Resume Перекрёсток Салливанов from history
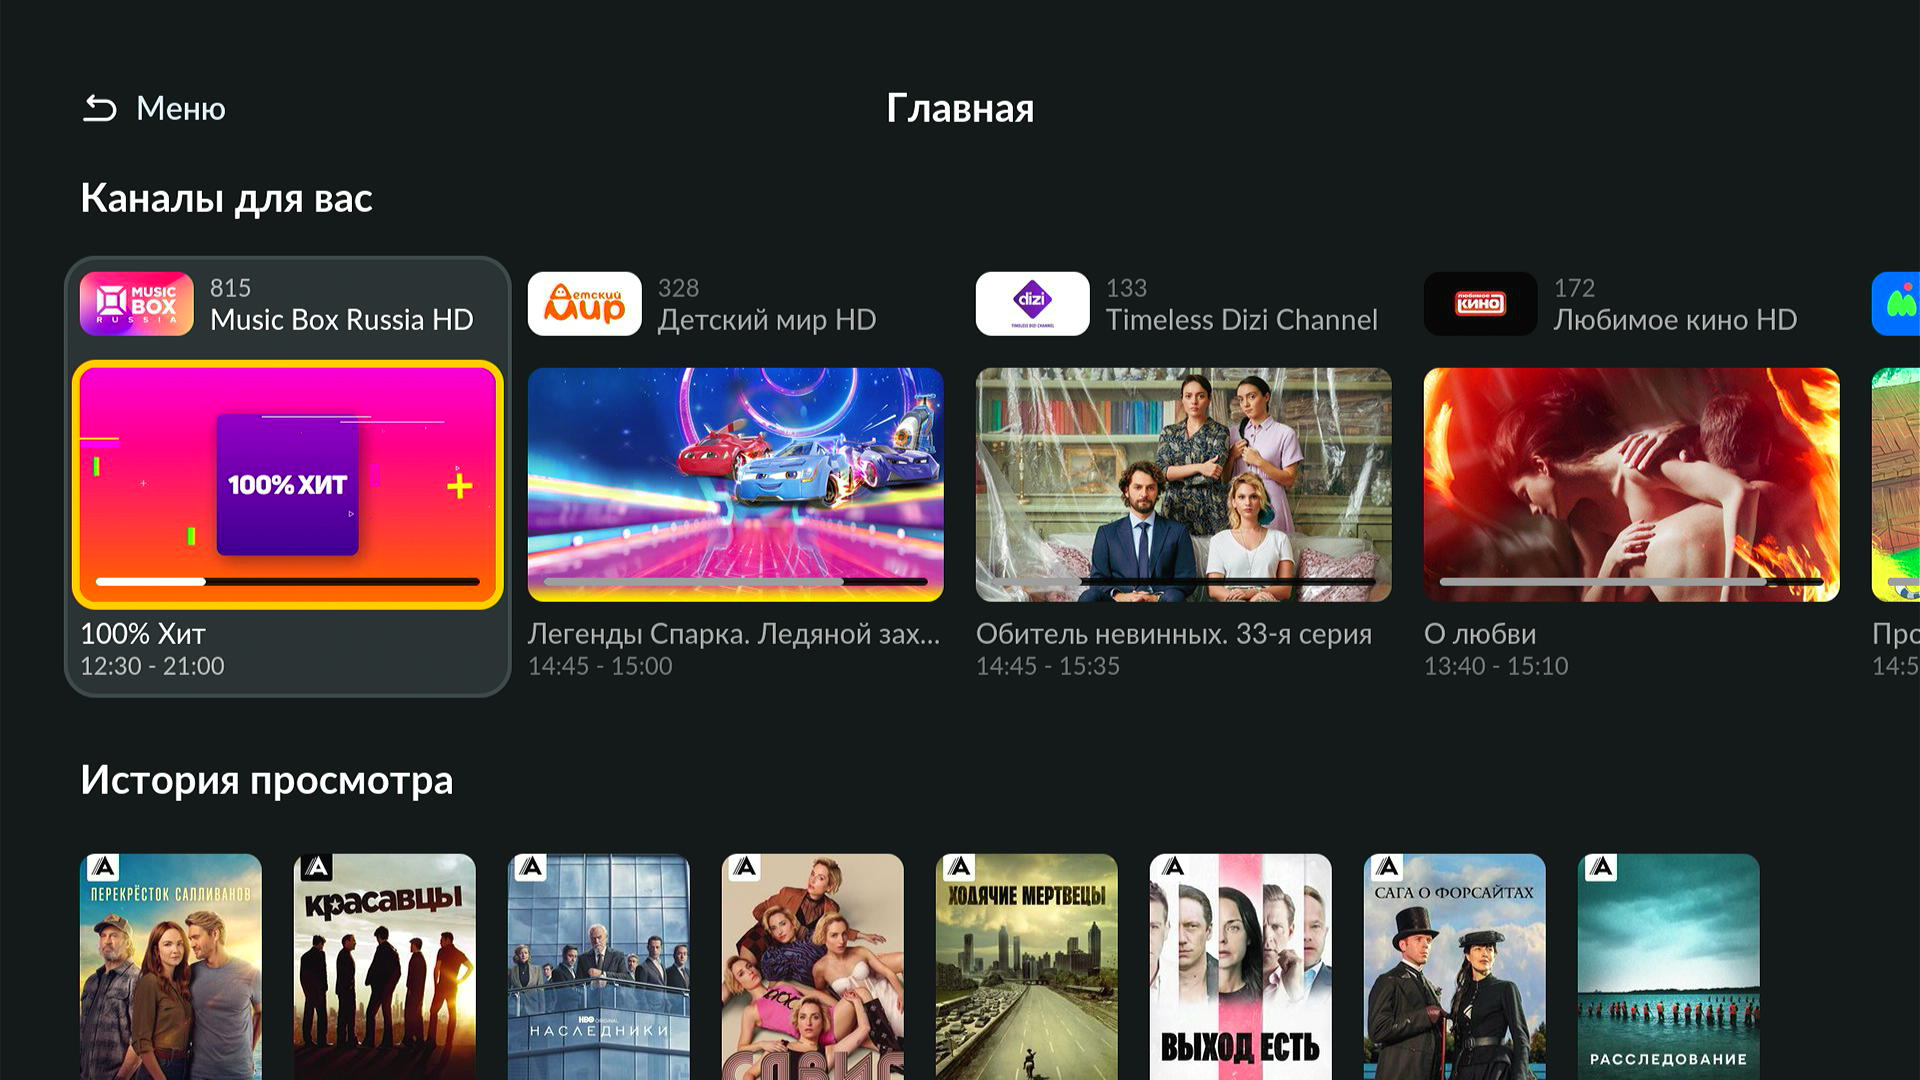 tap(171, 967)
